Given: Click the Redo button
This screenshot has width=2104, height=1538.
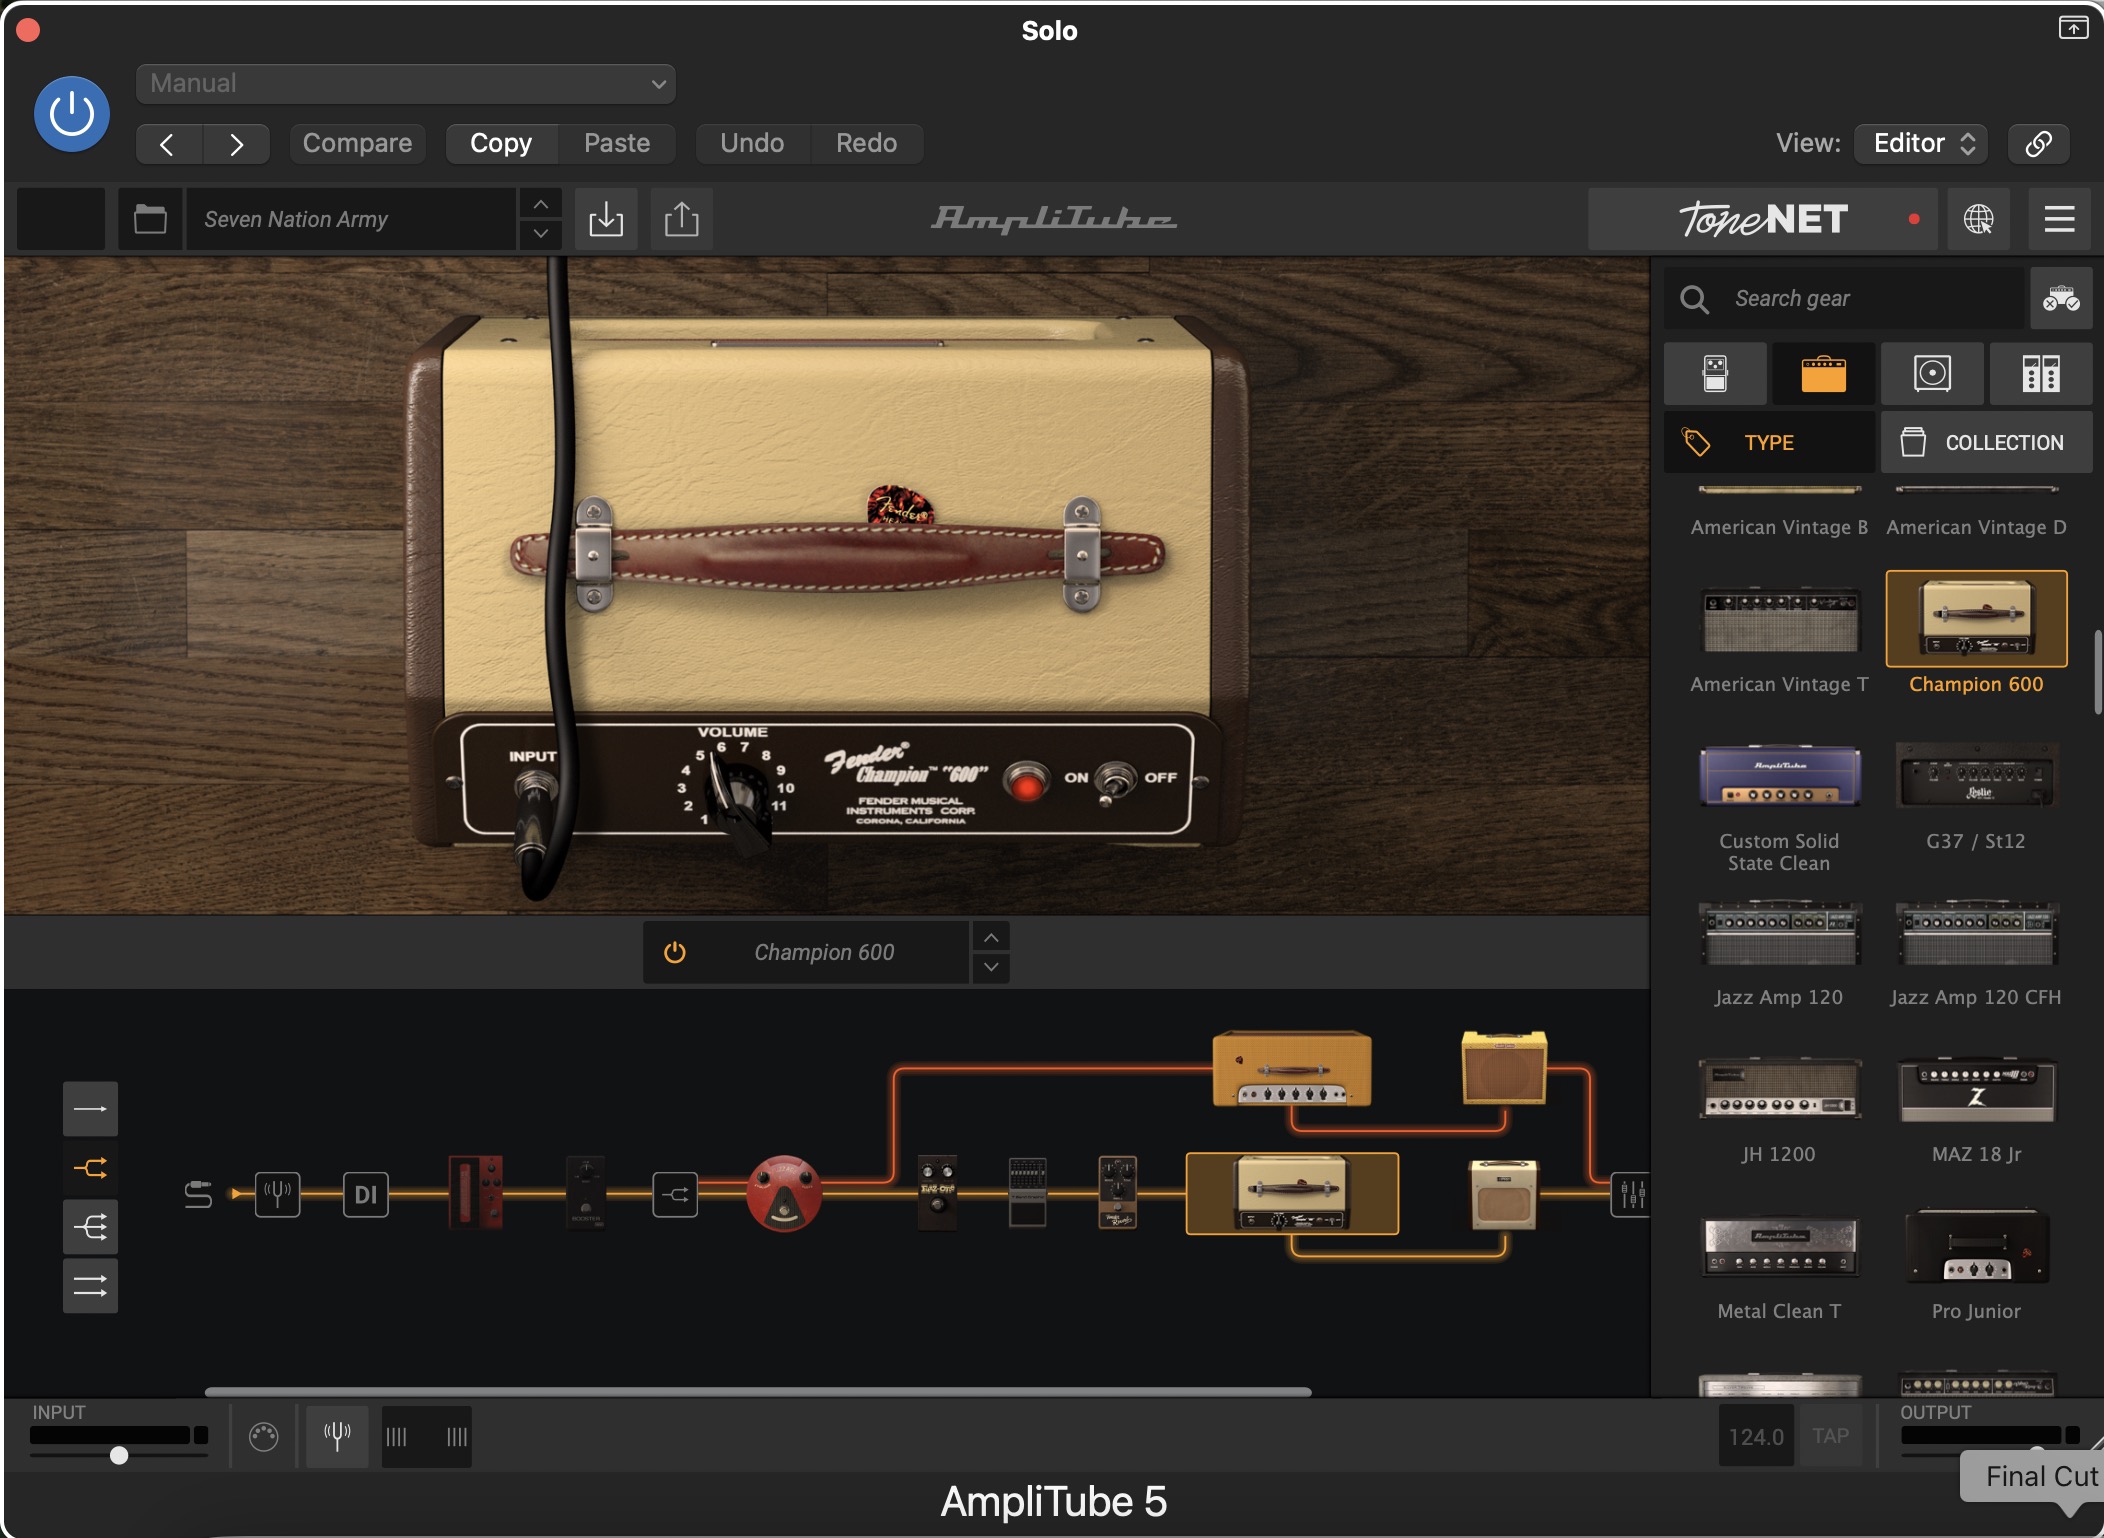Looking at the screenshot, I should click(x=866, y=143).
